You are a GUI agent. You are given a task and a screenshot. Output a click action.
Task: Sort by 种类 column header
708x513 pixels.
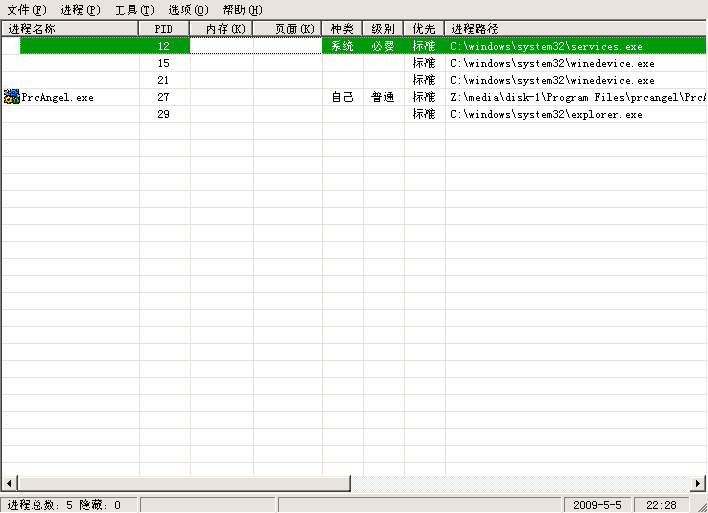342,29
